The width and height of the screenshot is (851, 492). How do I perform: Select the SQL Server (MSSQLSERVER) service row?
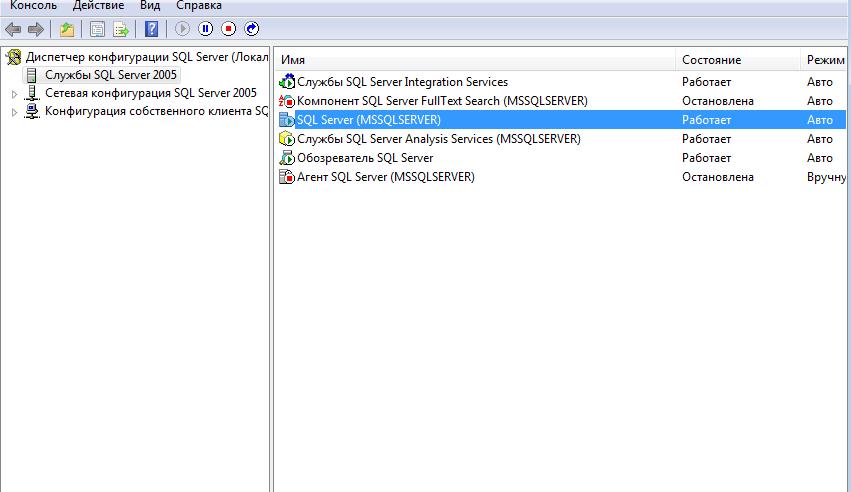(561, 120)
